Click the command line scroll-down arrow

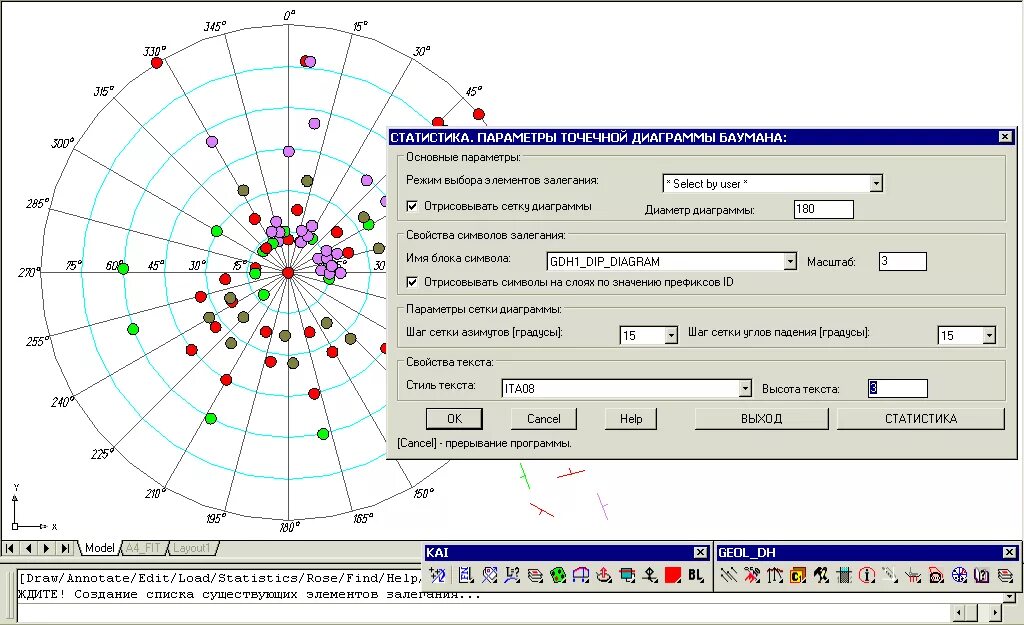[1010, 597]
